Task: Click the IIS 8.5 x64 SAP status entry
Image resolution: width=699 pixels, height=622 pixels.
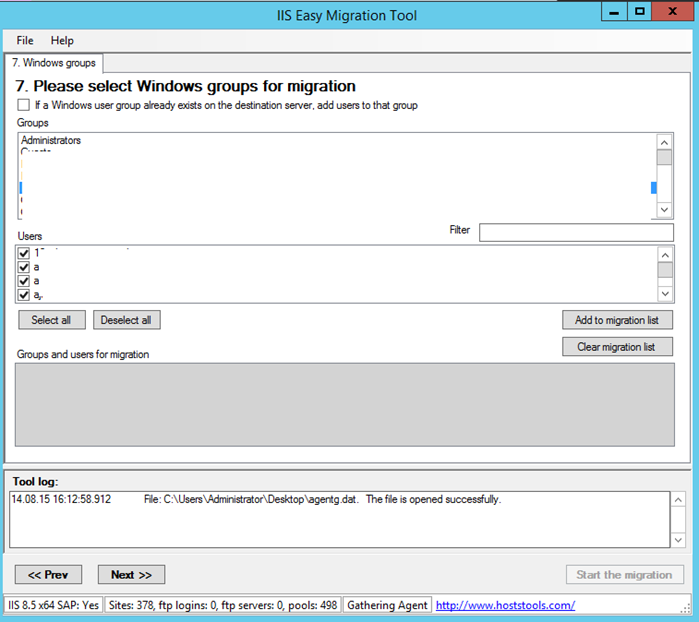Action: click(x=53, y=605)
